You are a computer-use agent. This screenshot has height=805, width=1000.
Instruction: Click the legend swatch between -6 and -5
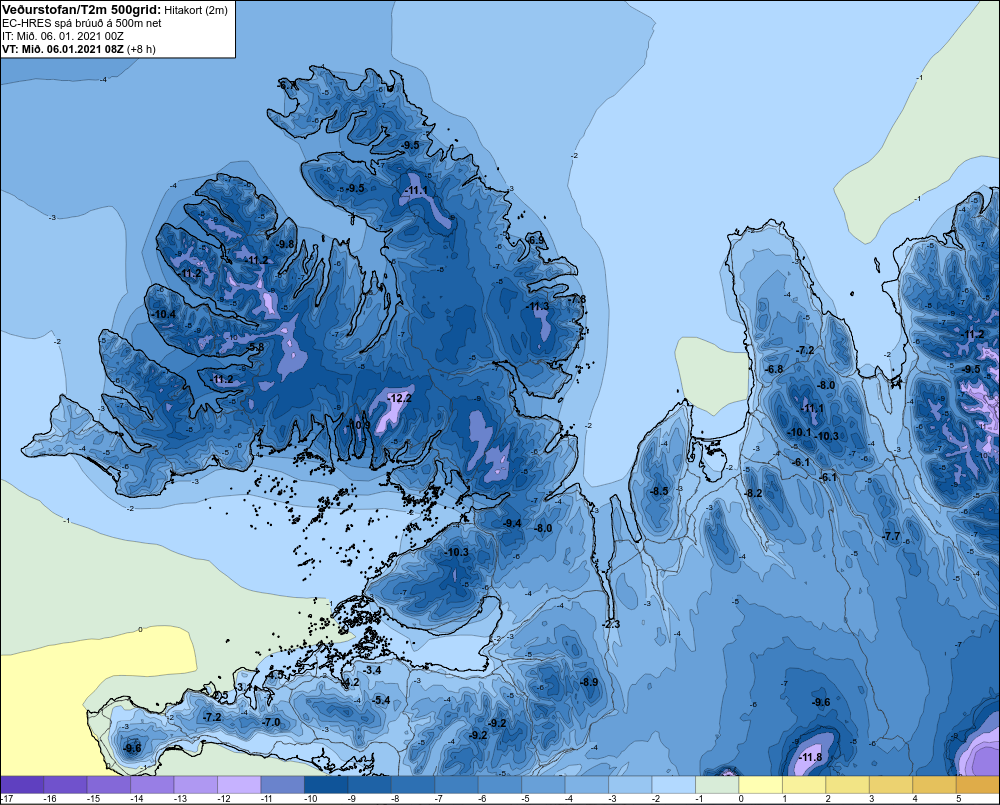(500, 785)
